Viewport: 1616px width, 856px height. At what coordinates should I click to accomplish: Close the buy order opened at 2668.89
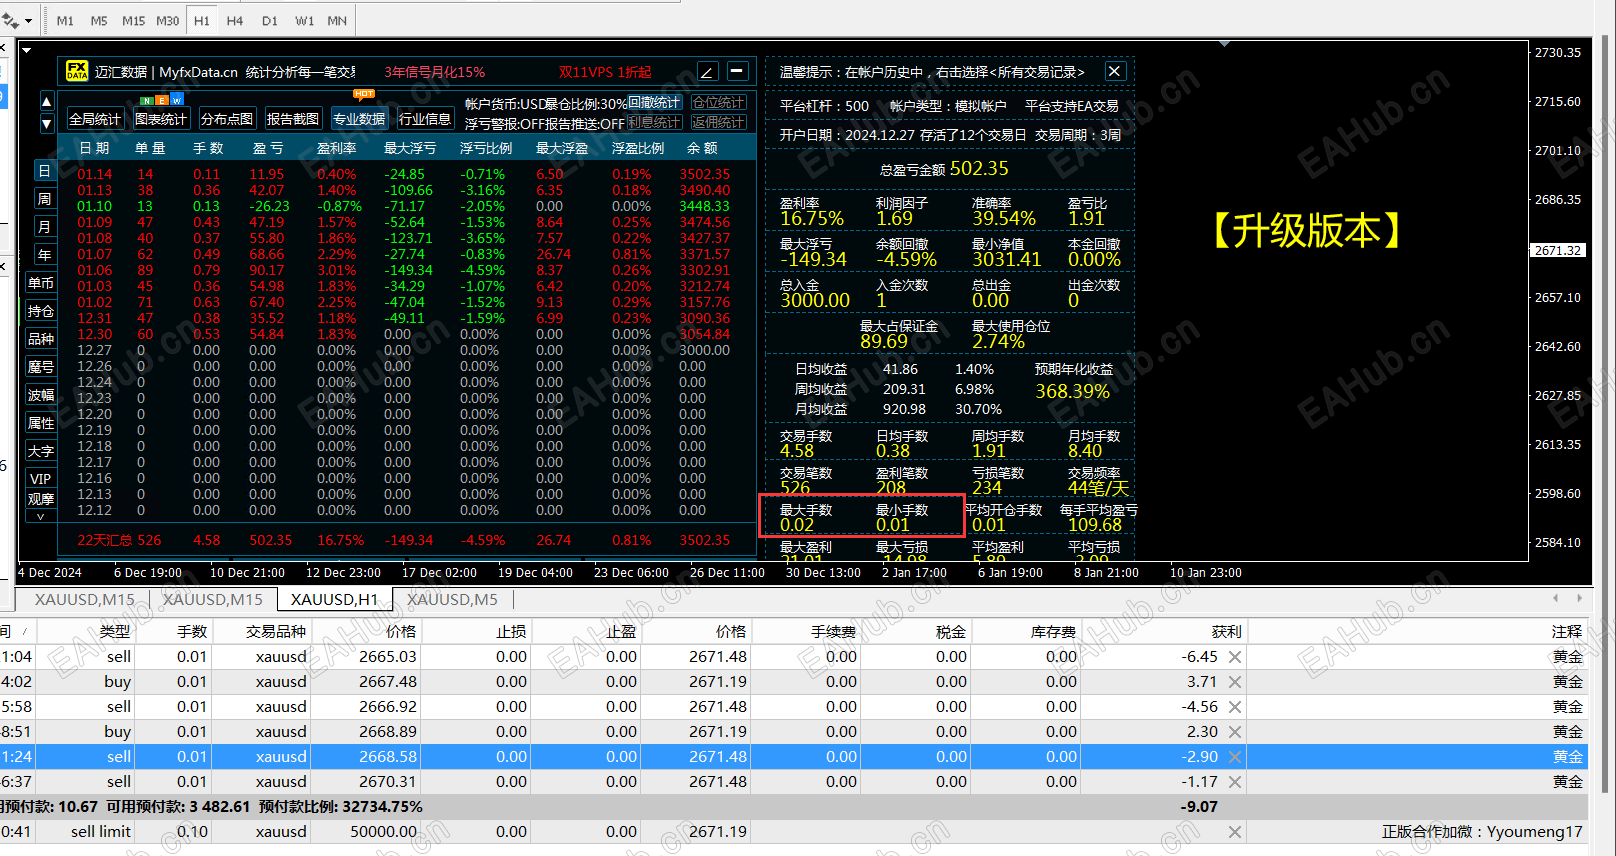point(1235,732)
